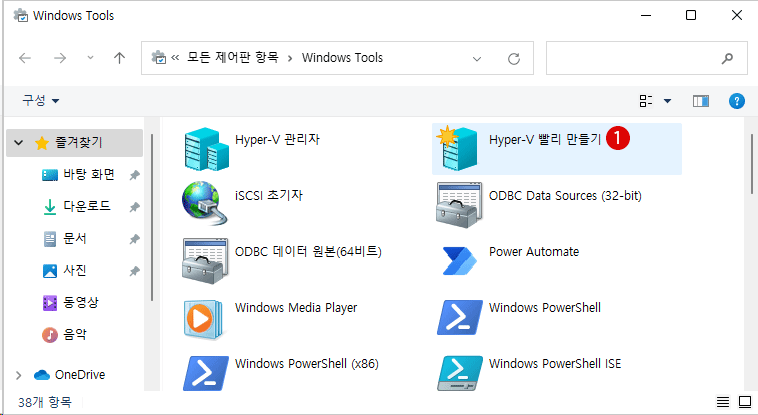Image resolution: width=758 pixels, height=415 pixels.
Task: Open the iSCSI 초기자 globe icon
Action: (x=204, y=203)
